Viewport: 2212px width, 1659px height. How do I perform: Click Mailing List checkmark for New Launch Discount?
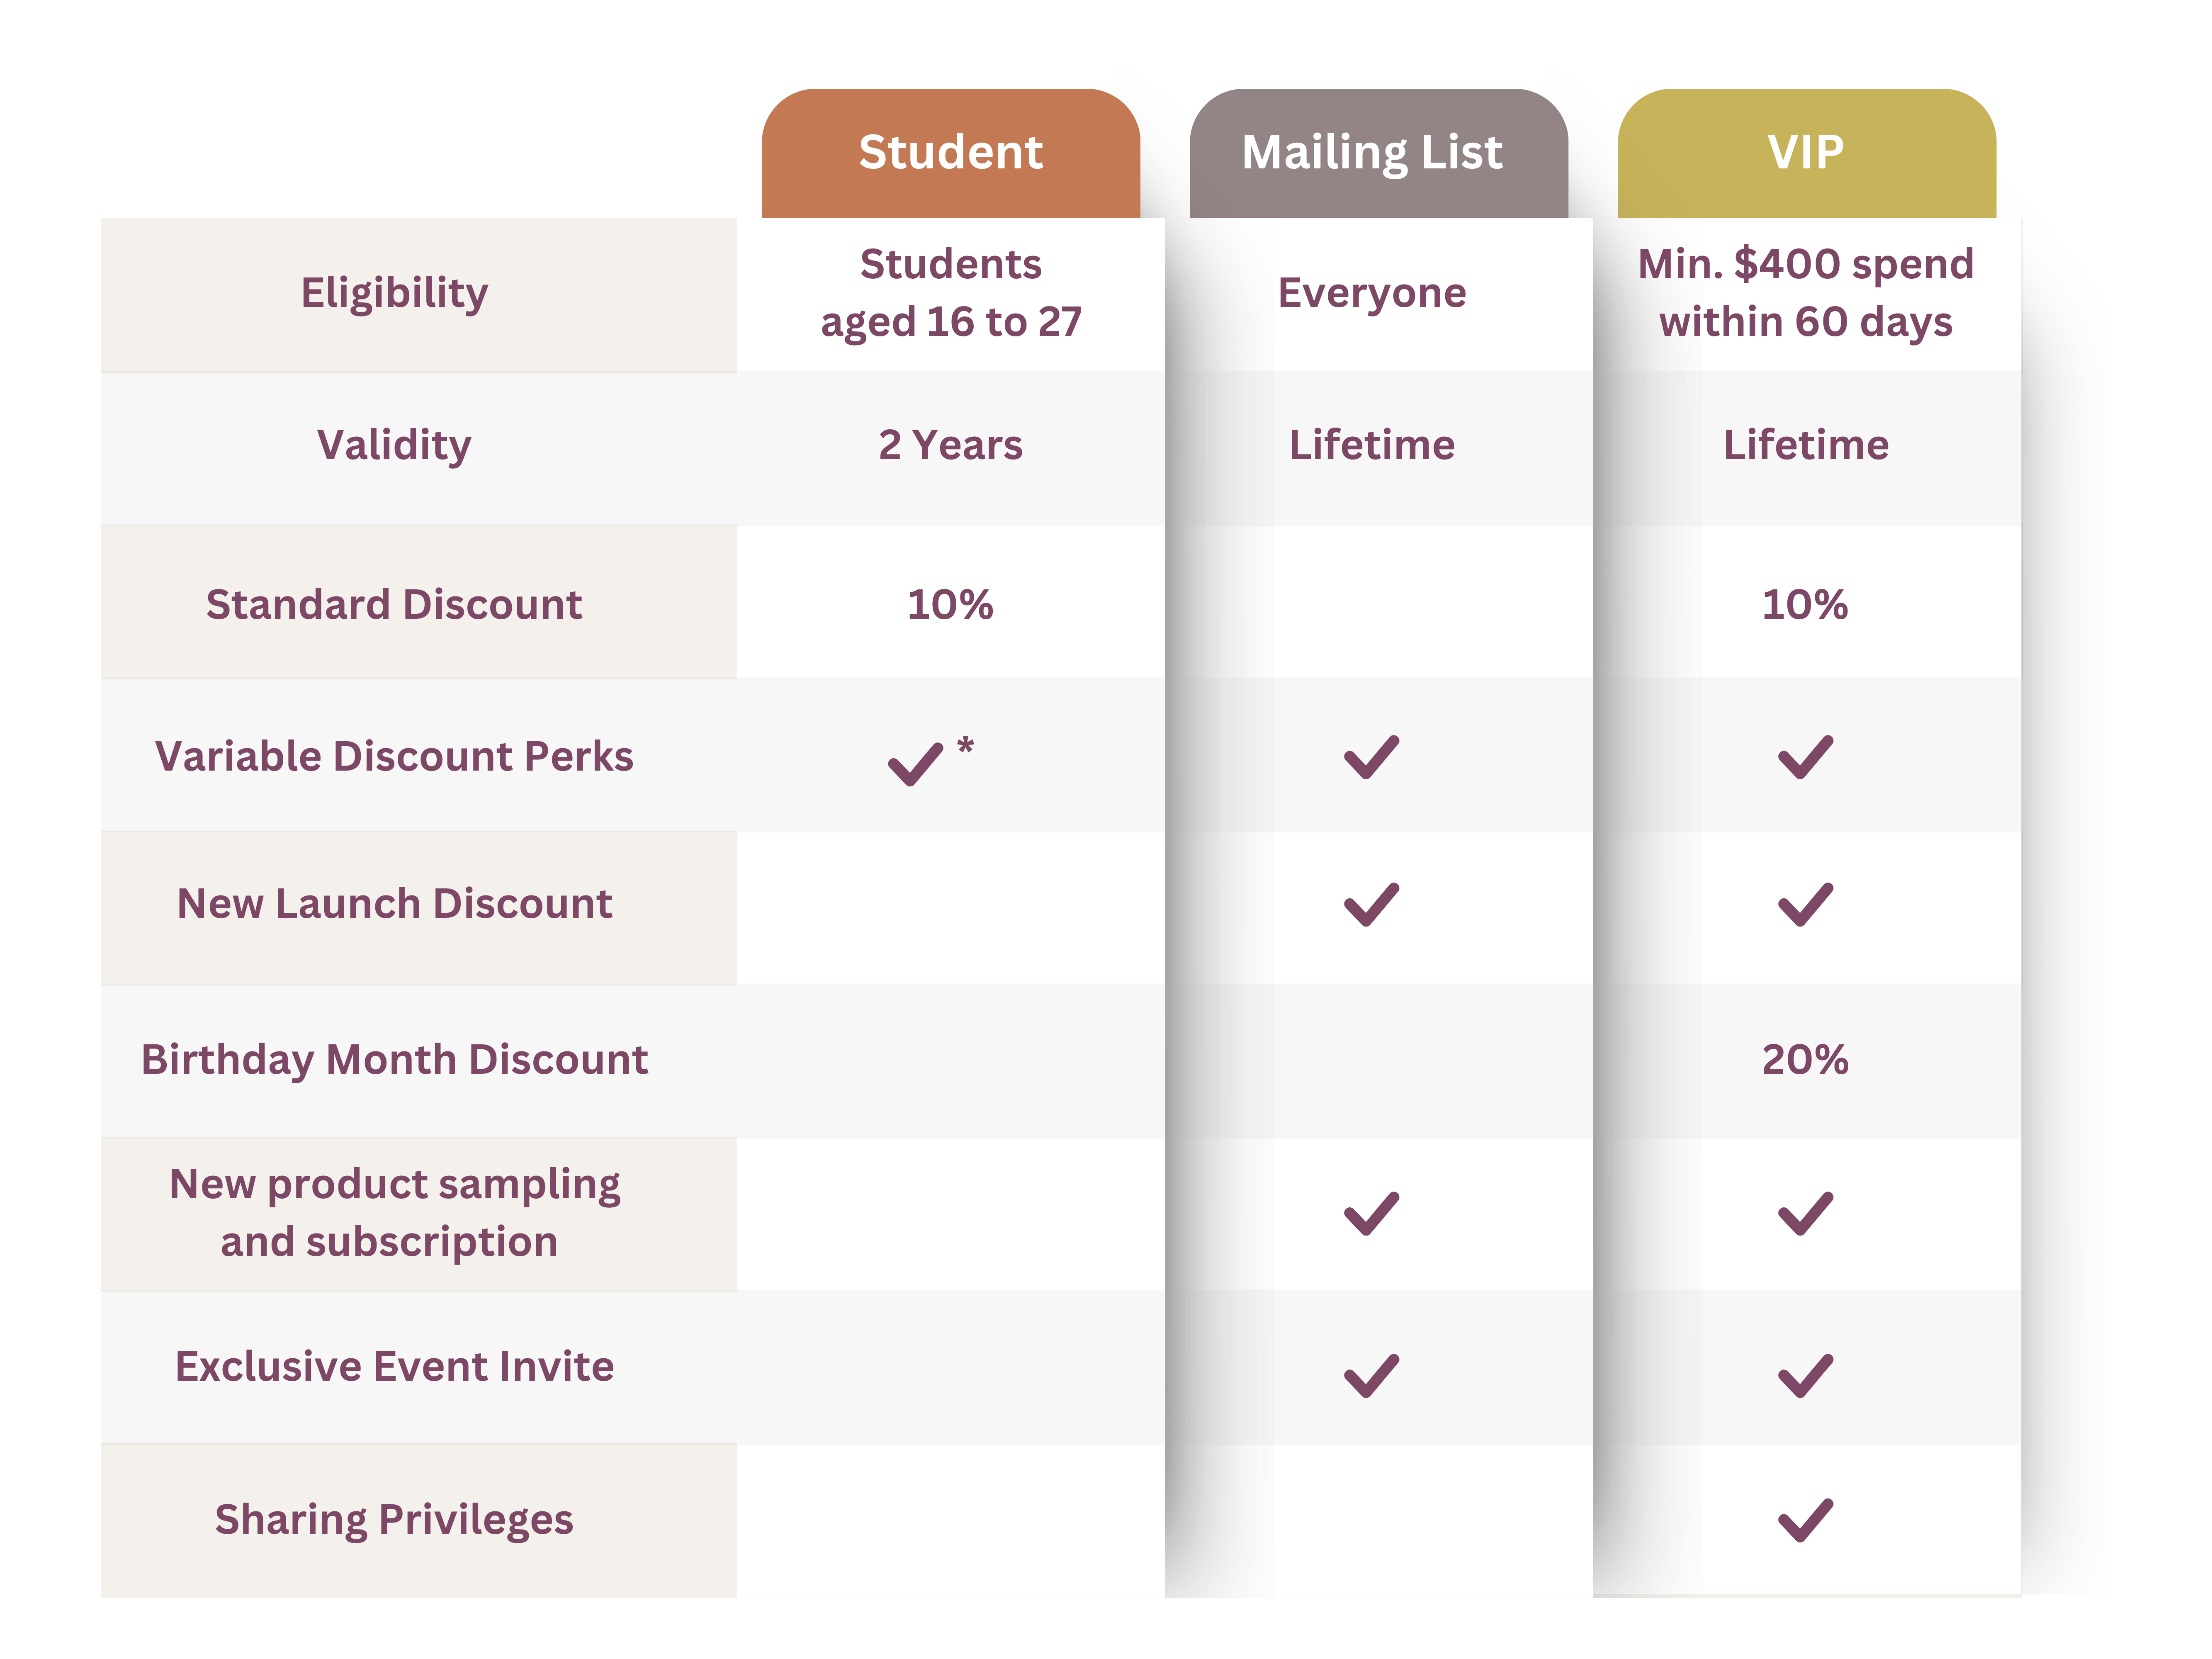point(1371,904)
